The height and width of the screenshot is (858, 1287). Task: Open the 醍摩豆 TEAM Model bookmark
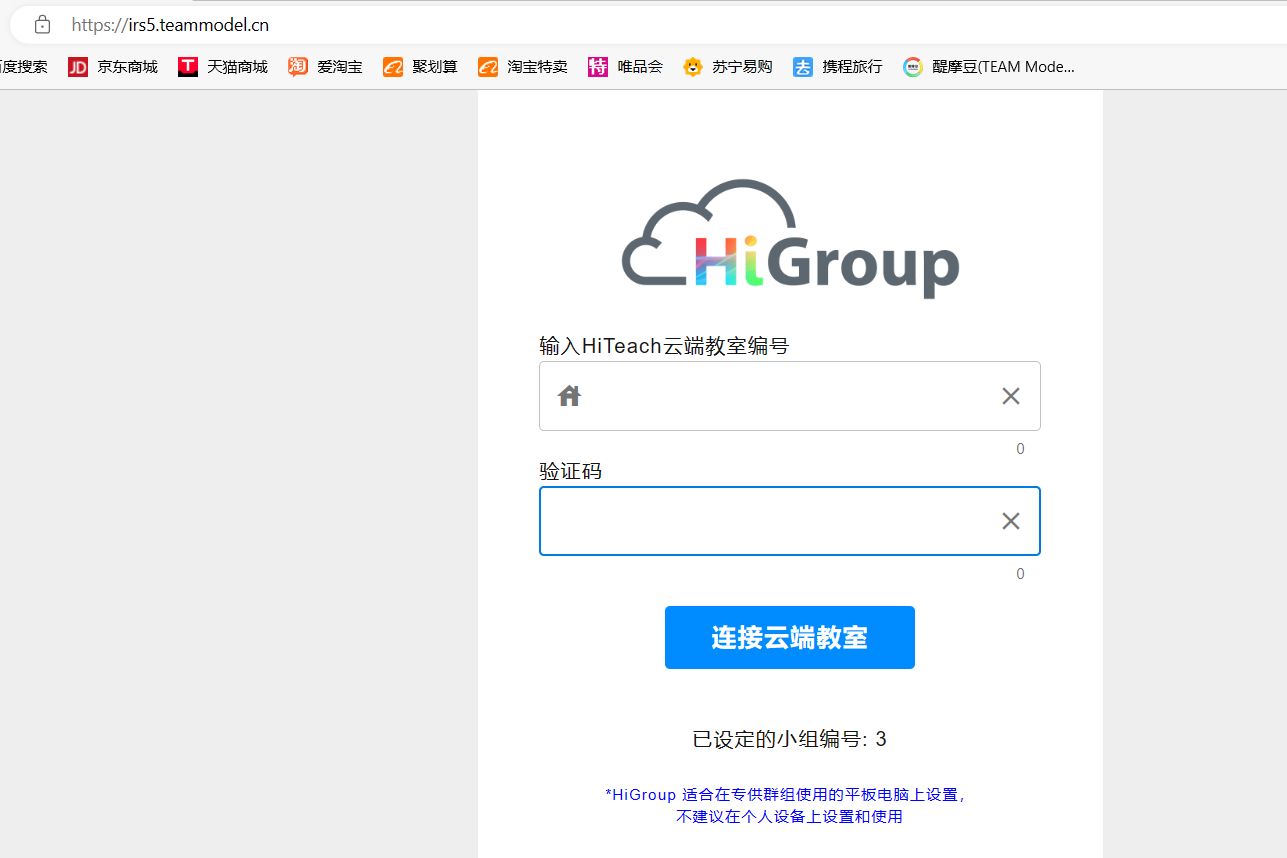[x=989, y=67]
